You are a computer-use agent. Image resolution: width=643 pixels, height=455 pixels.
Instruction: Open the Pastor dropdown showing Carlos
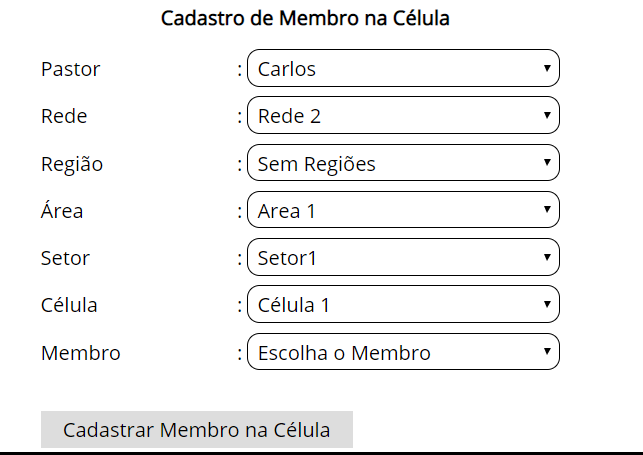tap(402, 69)
